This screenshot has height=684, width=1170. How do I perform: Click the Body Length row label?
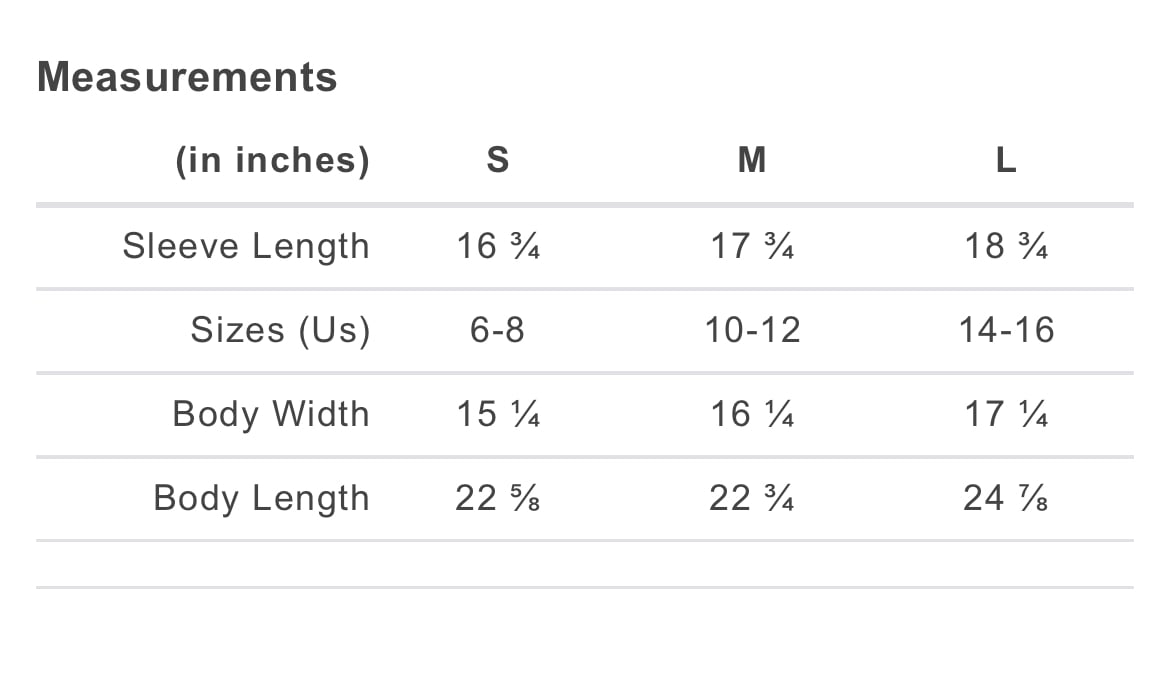pyautogui.click(x=261, y=498)
